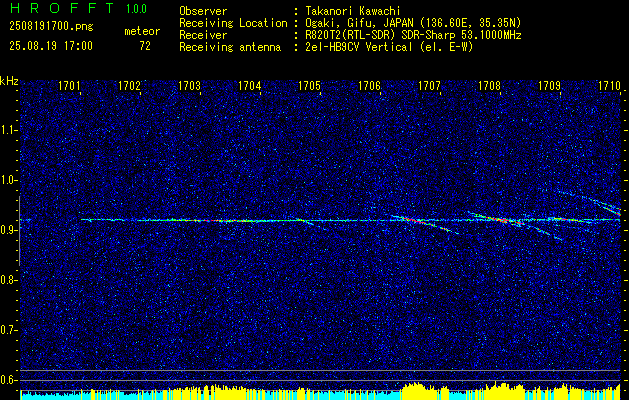Click the observer name Takanori Kawachi
The height and width of the screenshot is (400, 629).
click(x=353, y=11)
